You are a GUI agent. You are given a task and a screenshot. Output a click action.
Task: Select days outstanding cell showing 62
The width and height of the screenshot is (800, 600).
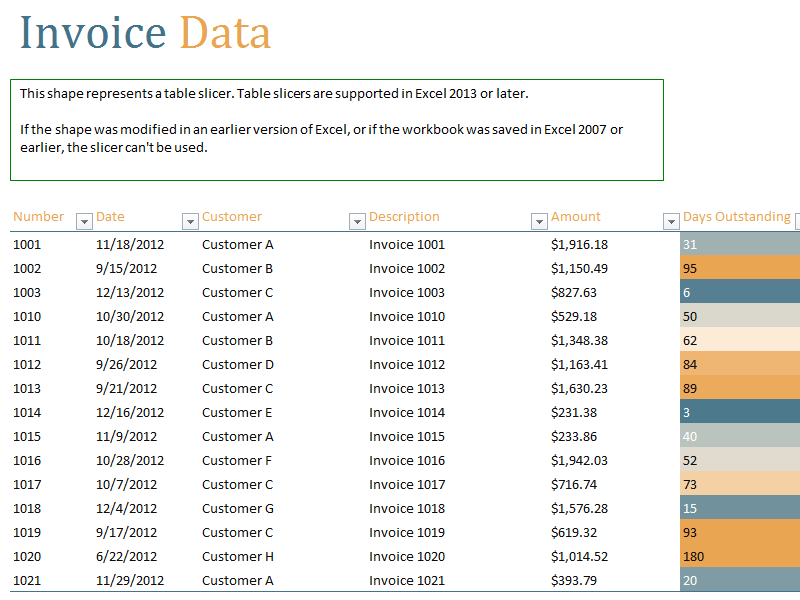coord(740,340)
